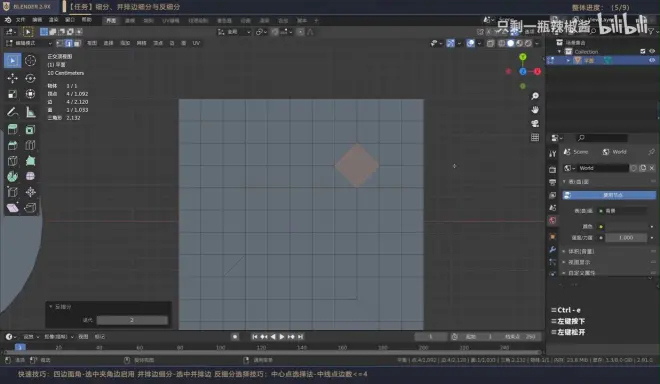Select the Poly Build tool

click(x=30, y=161)
